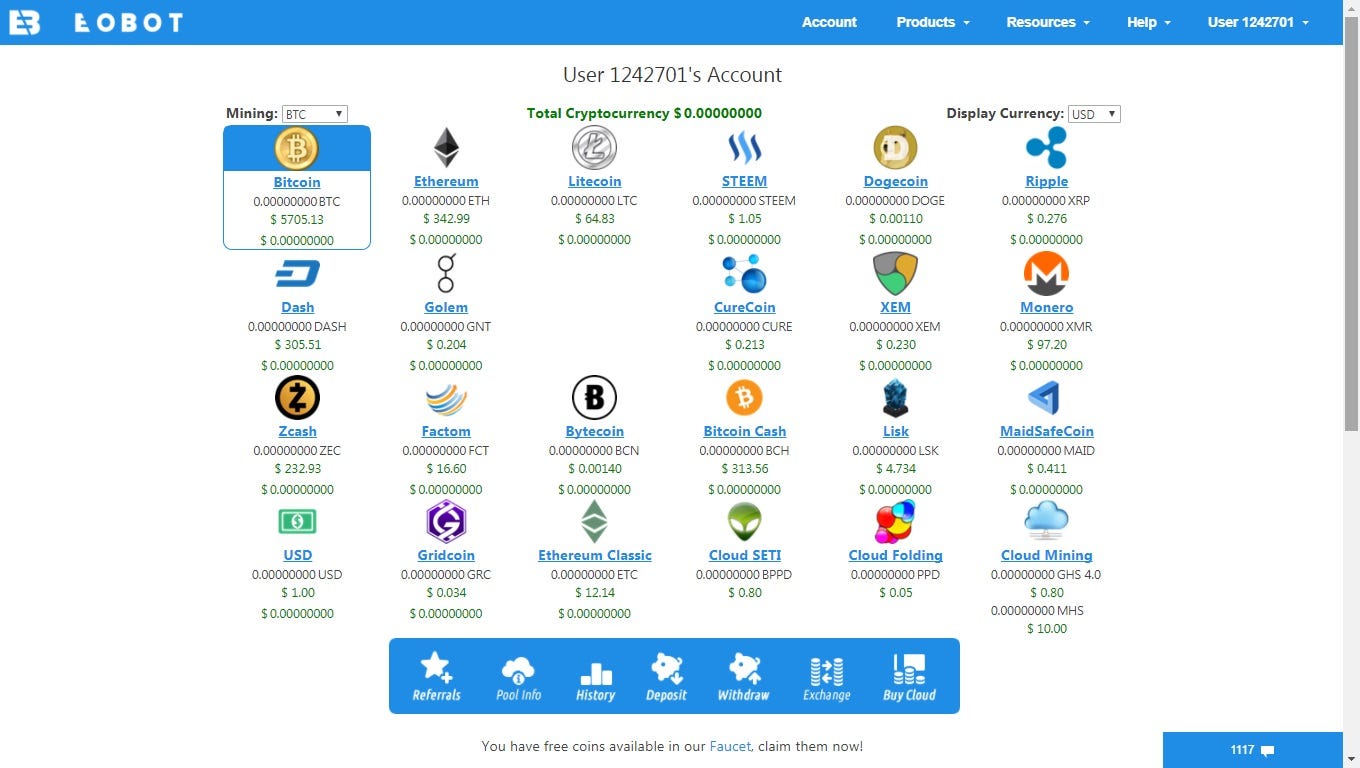Click the Monero orange icon
Image resolution: width=1360 pixels, height=768 pixels.
(x=1046, y=273)
